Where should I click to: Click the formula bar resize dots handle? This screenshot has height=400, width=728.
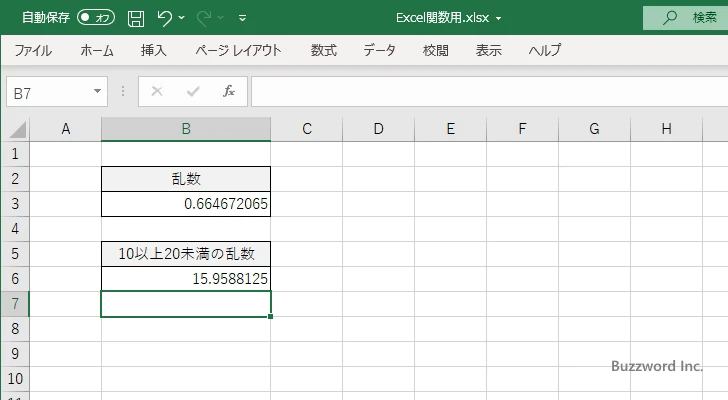(x=123, y=91)
